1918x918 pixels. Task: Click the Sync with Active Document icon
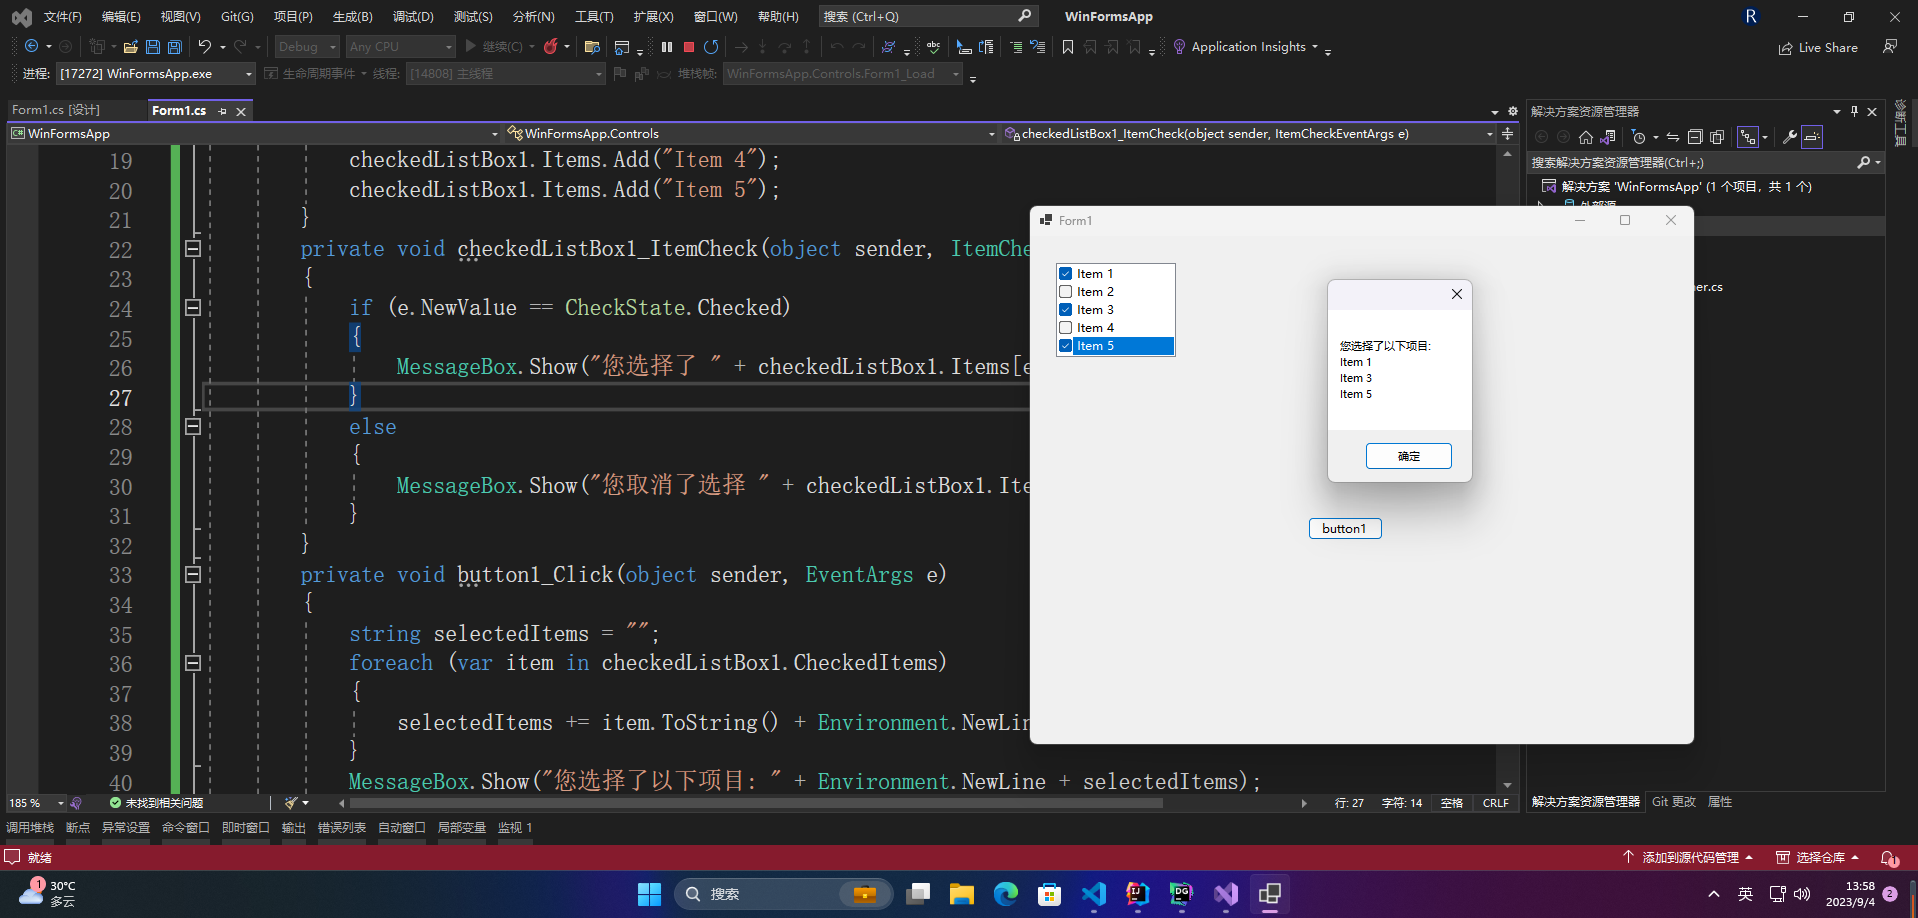[1673, 137]
